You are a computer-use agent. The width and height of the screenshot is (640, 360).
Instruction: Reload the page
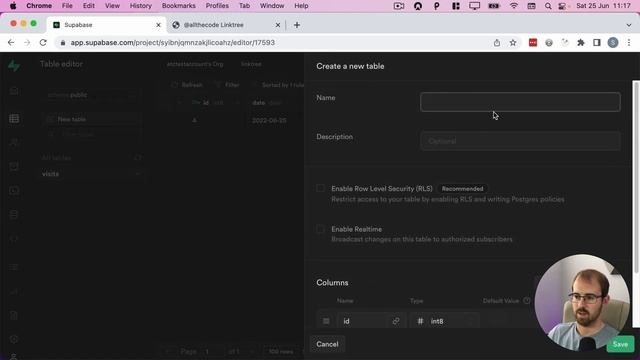click(43, 42)
